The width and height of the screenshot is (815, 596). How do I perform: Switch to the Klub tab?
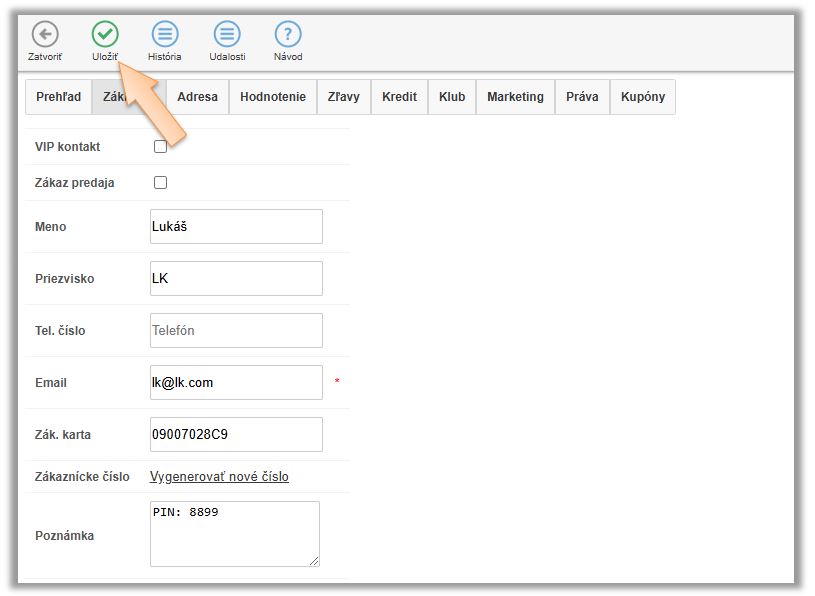(x=452, y=97)
